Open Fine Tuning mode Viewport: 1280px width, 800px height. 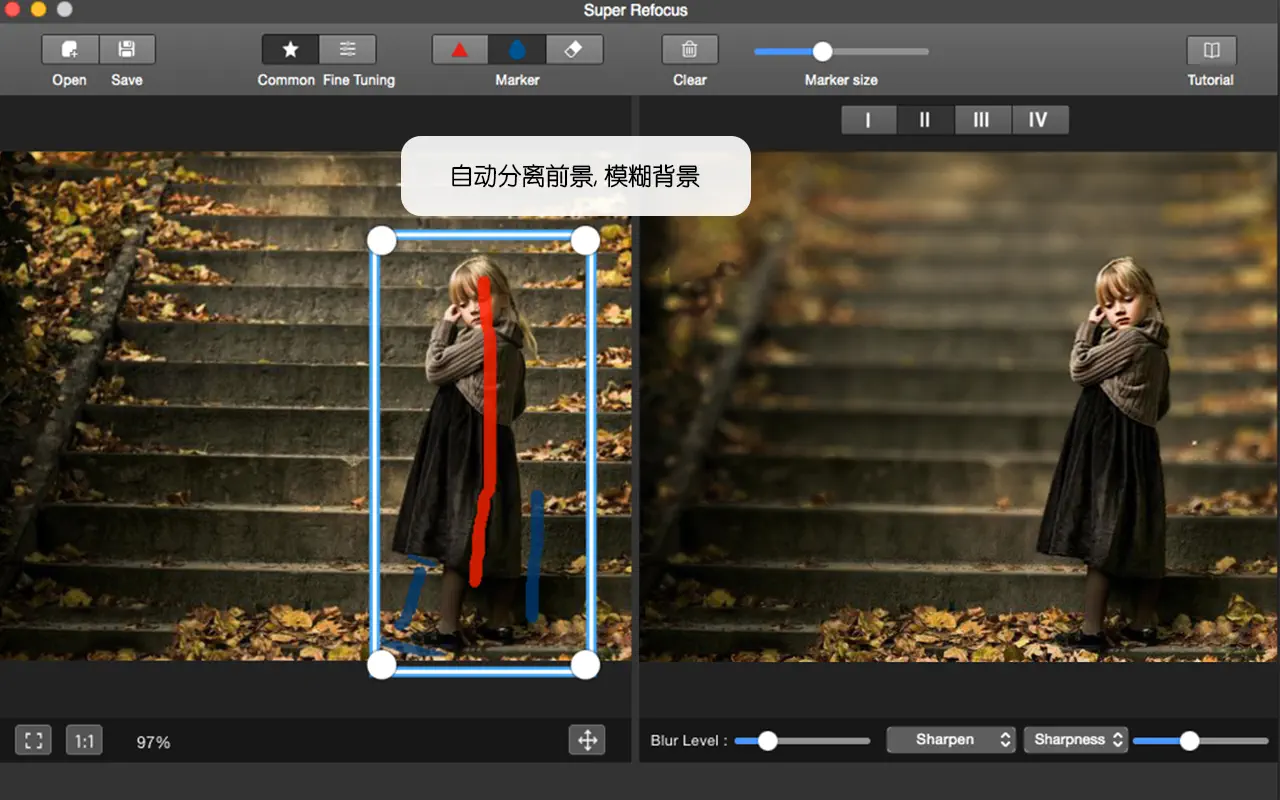pos(347,49)
